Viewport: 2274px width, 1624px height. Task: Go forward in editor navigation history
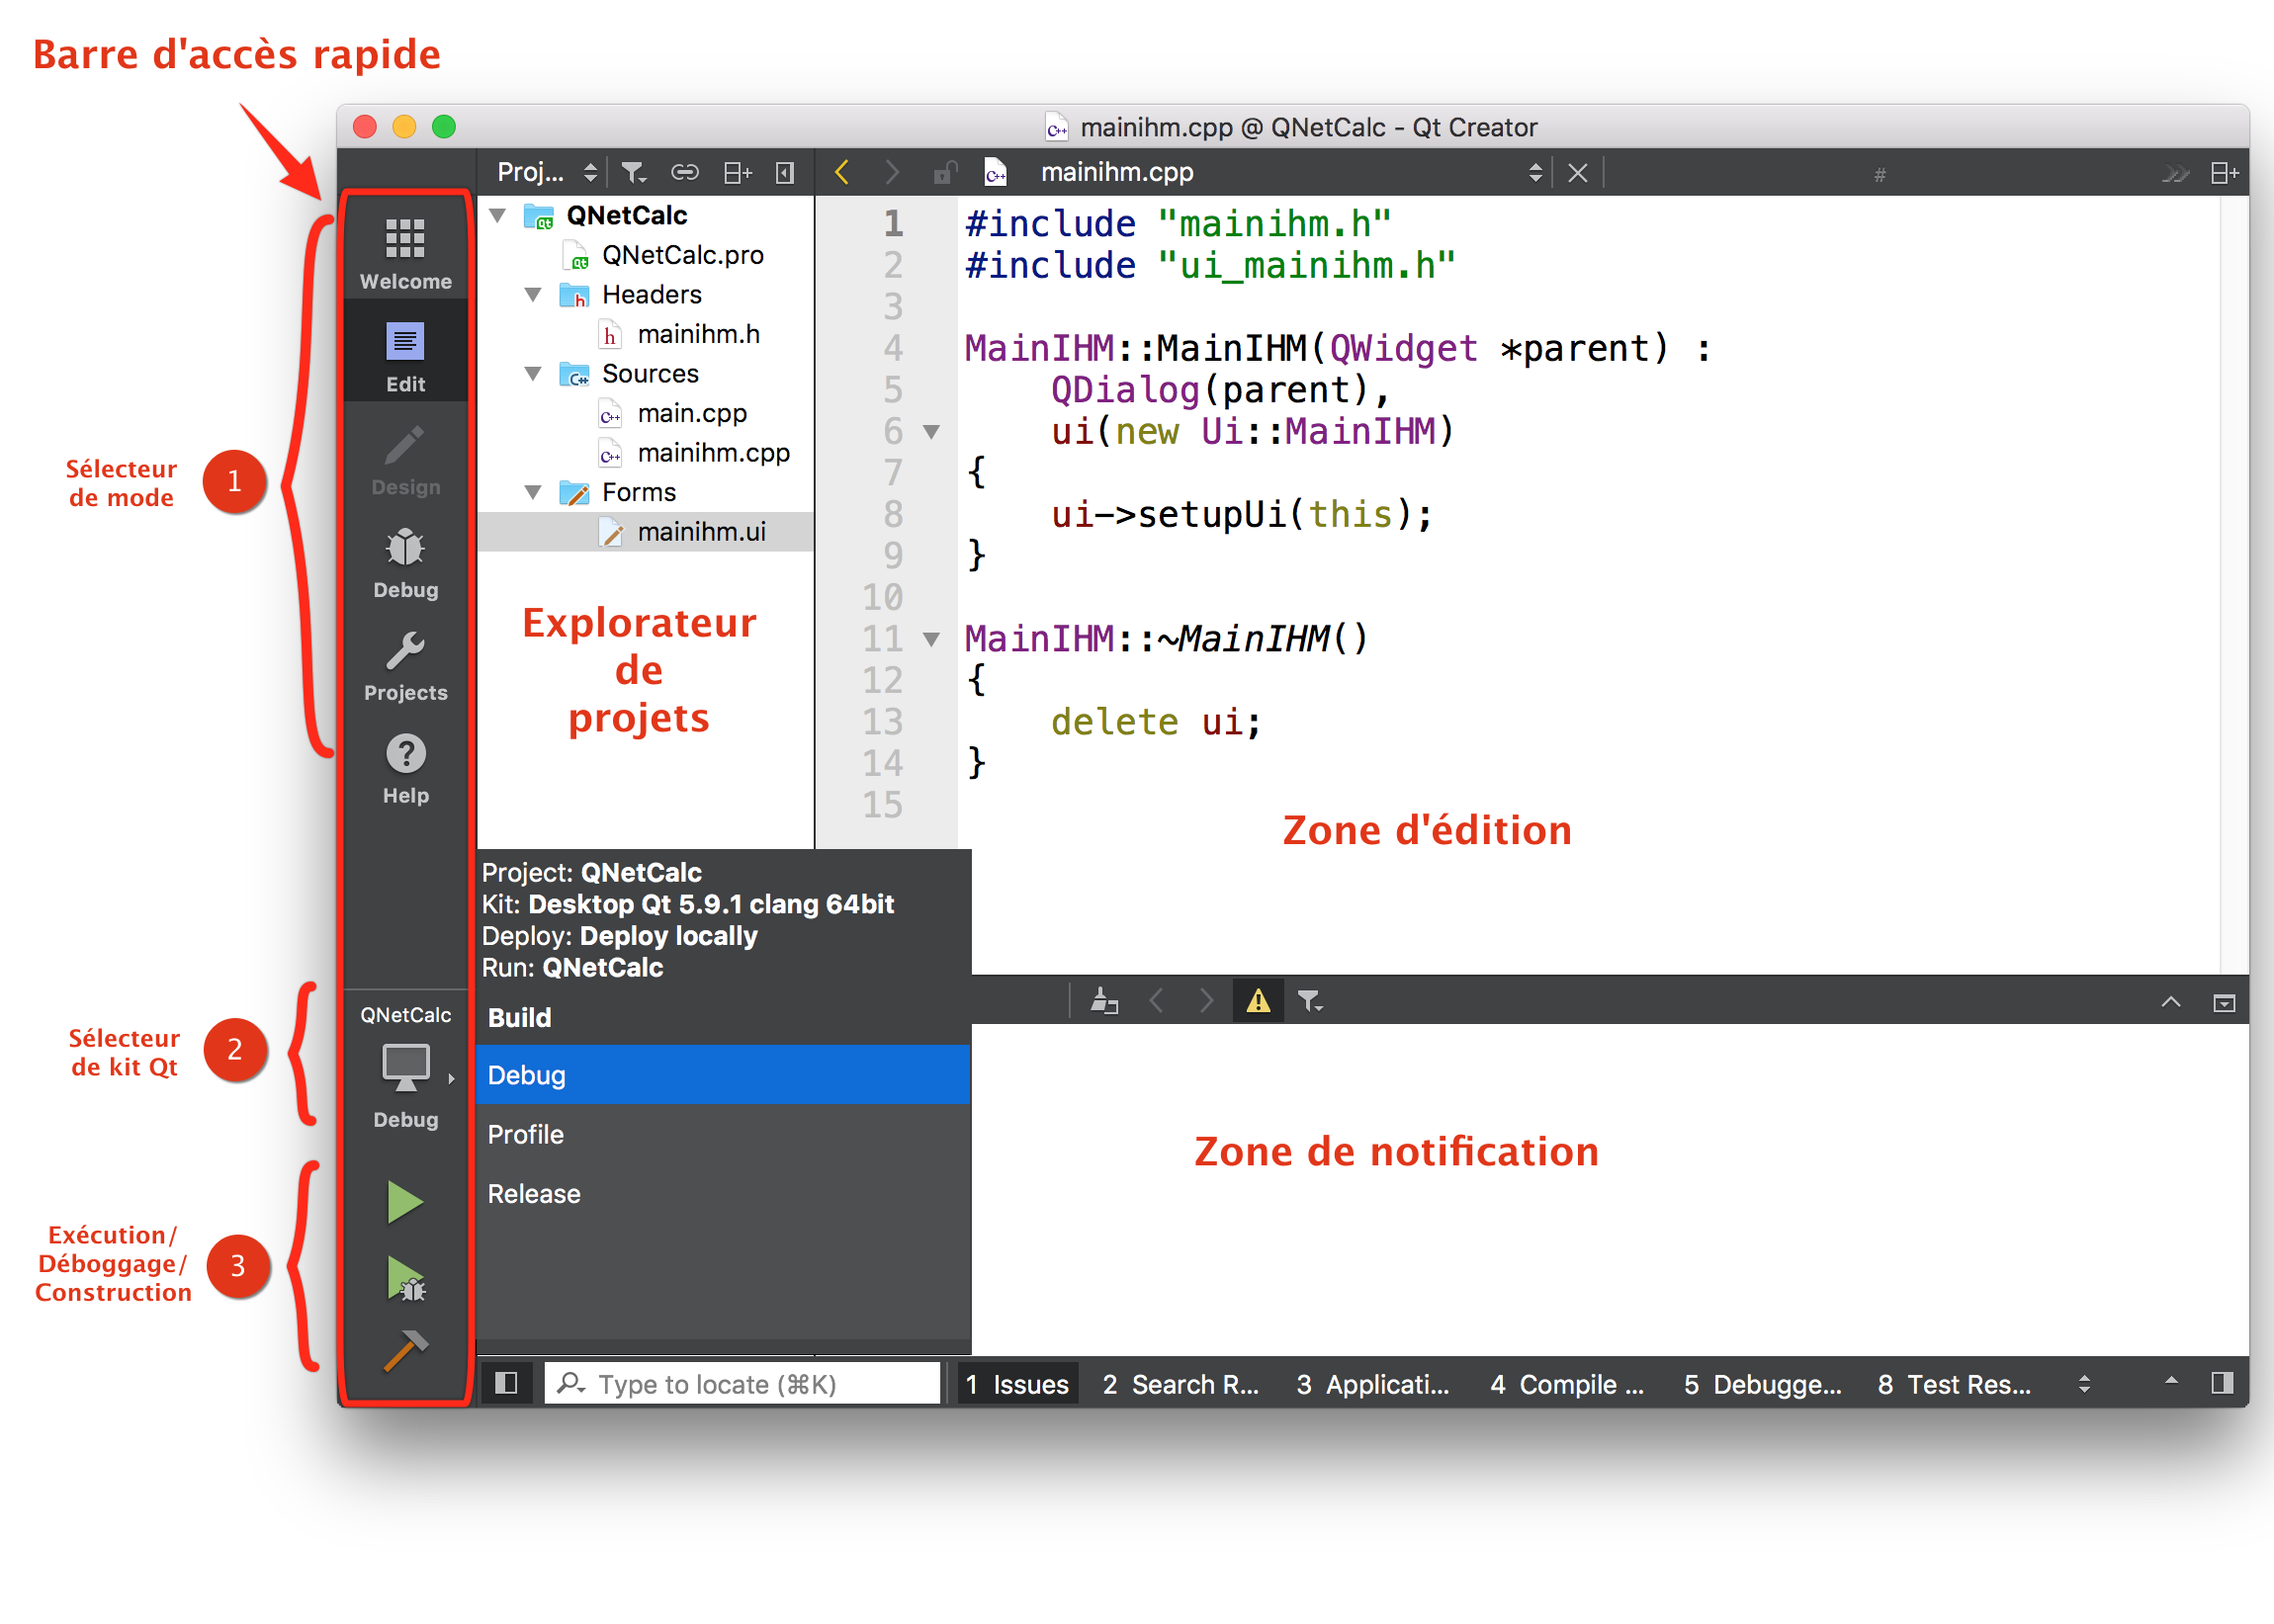892,172
